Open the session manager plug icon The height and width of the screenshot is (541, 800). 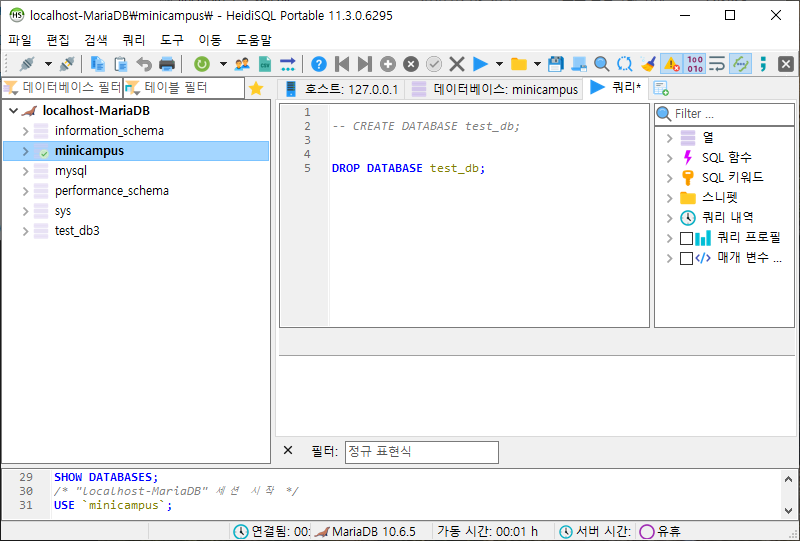(27, 64)
